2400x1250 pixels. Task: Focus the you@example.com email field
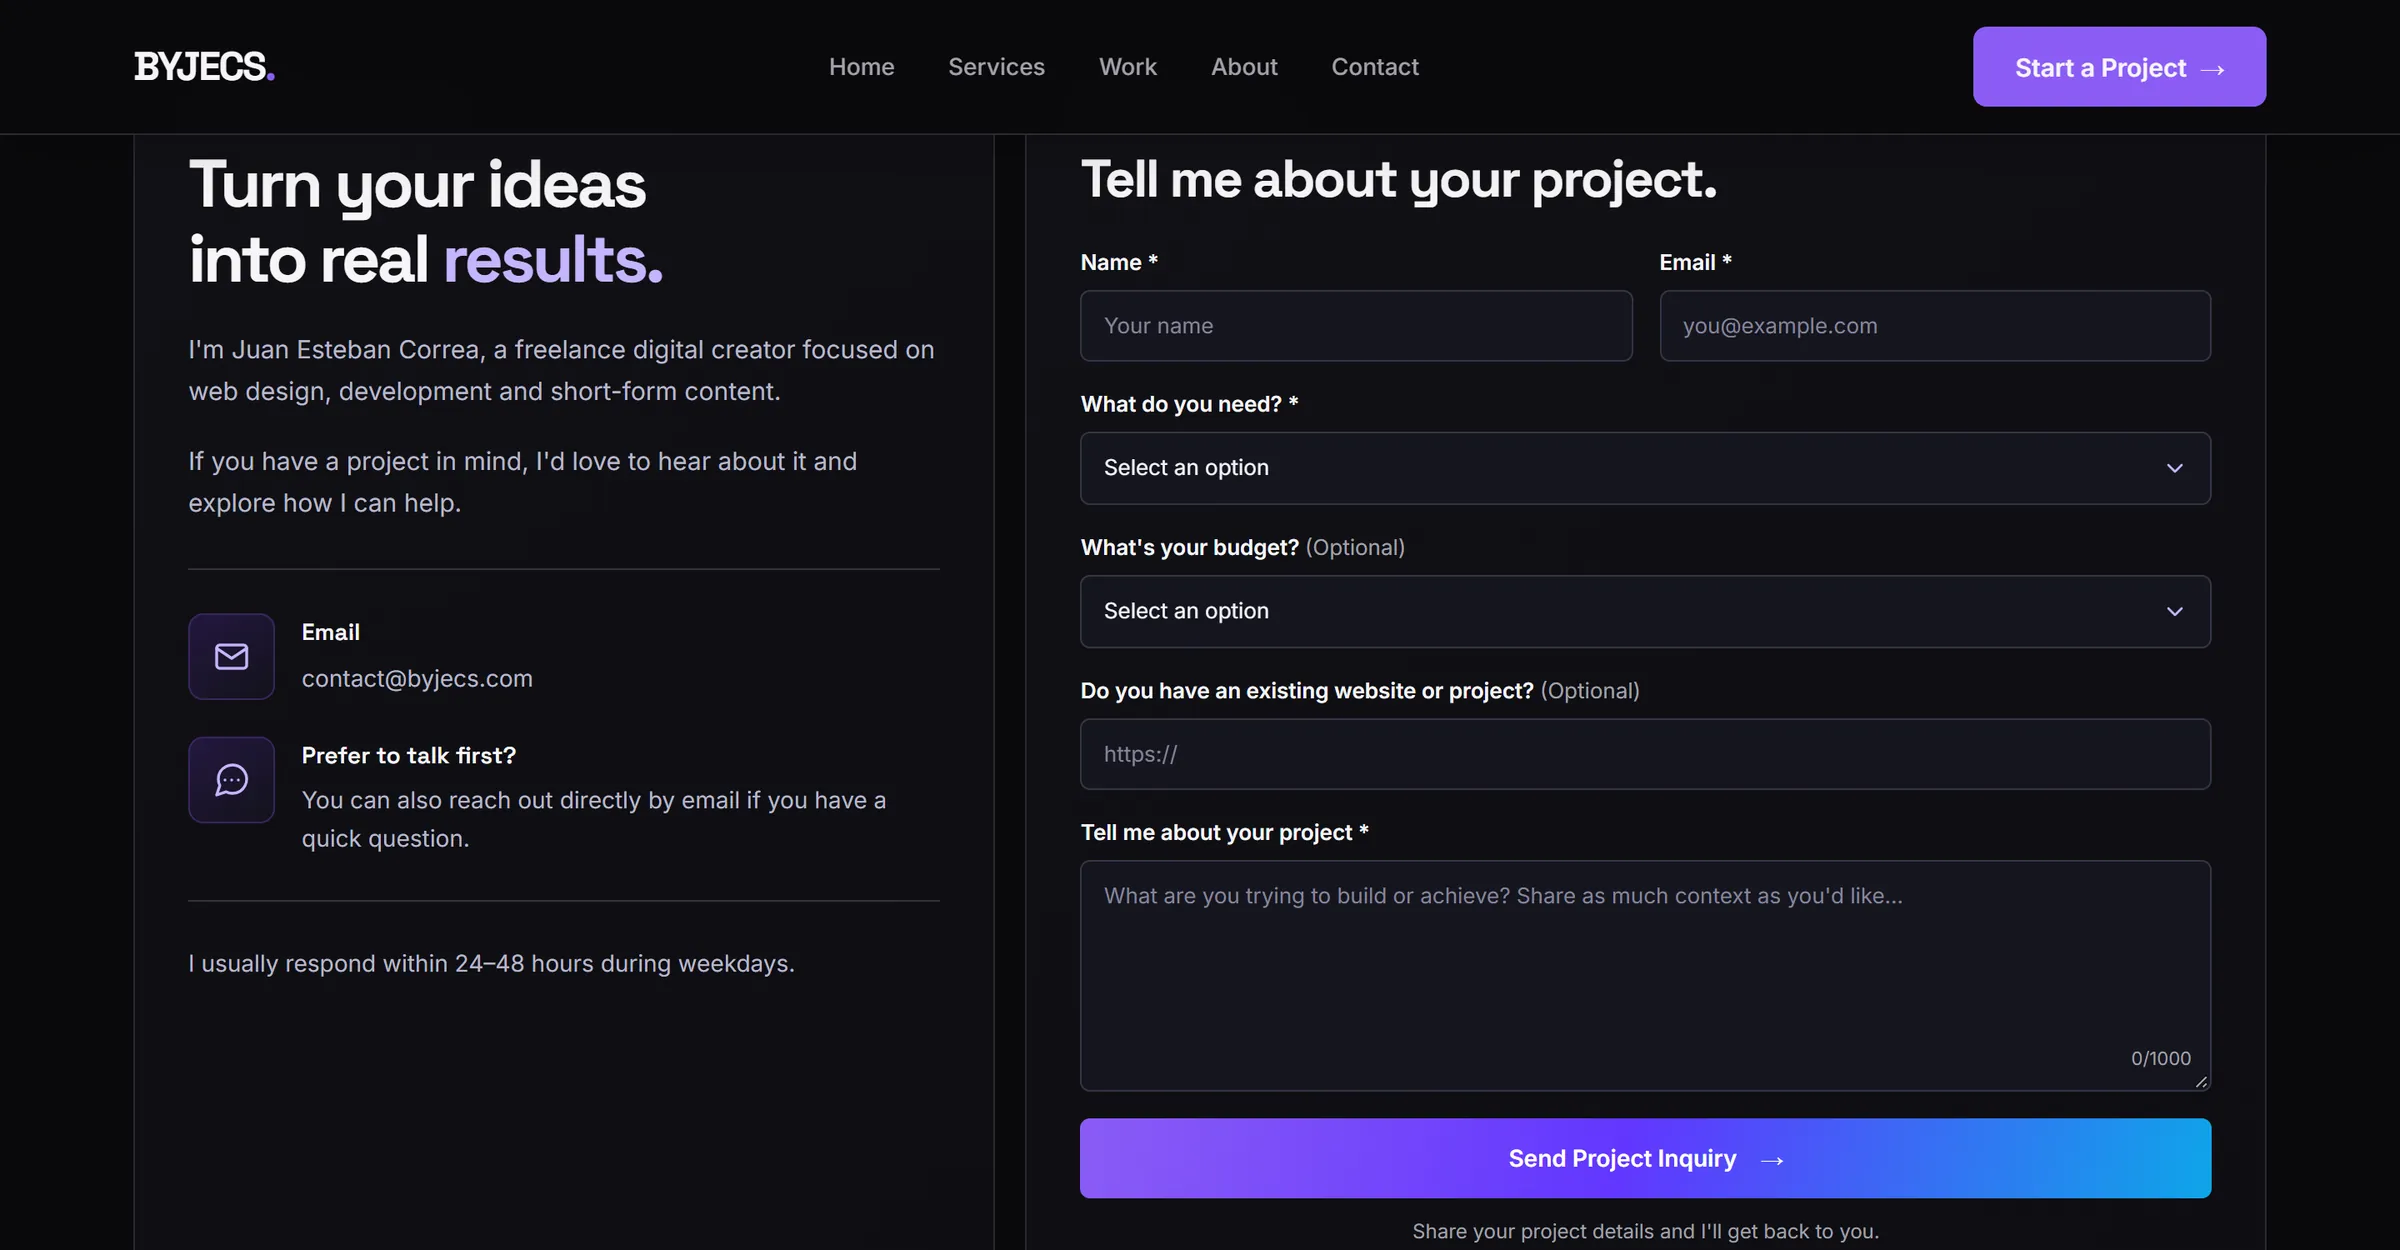1935,326
